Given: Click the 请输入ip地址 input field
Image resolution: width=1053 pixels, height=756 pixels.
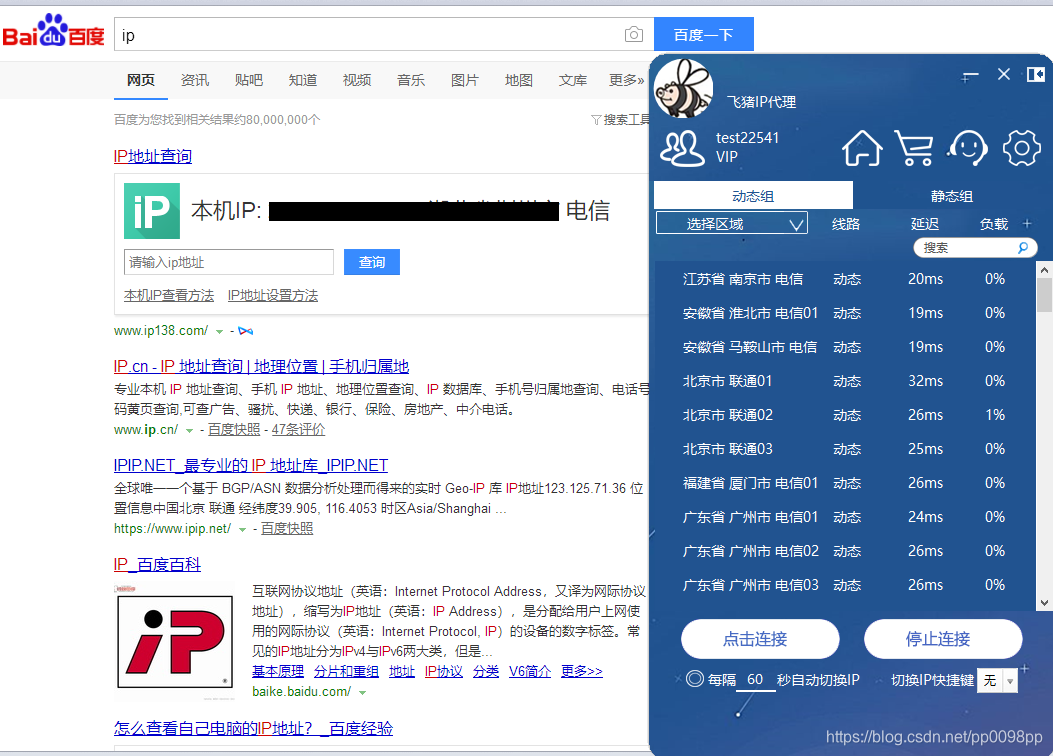Looking at the screenshot, I should pos(228,262).
